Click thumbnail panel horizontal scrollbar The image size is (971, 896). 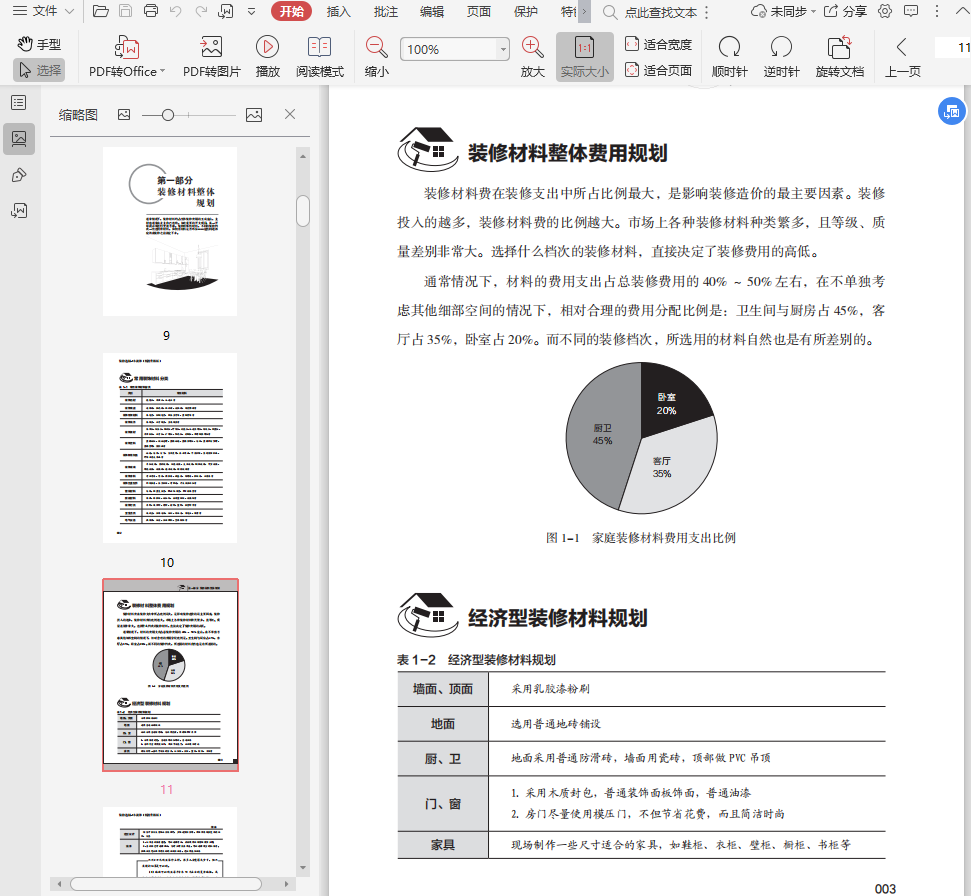click(165, 884)
